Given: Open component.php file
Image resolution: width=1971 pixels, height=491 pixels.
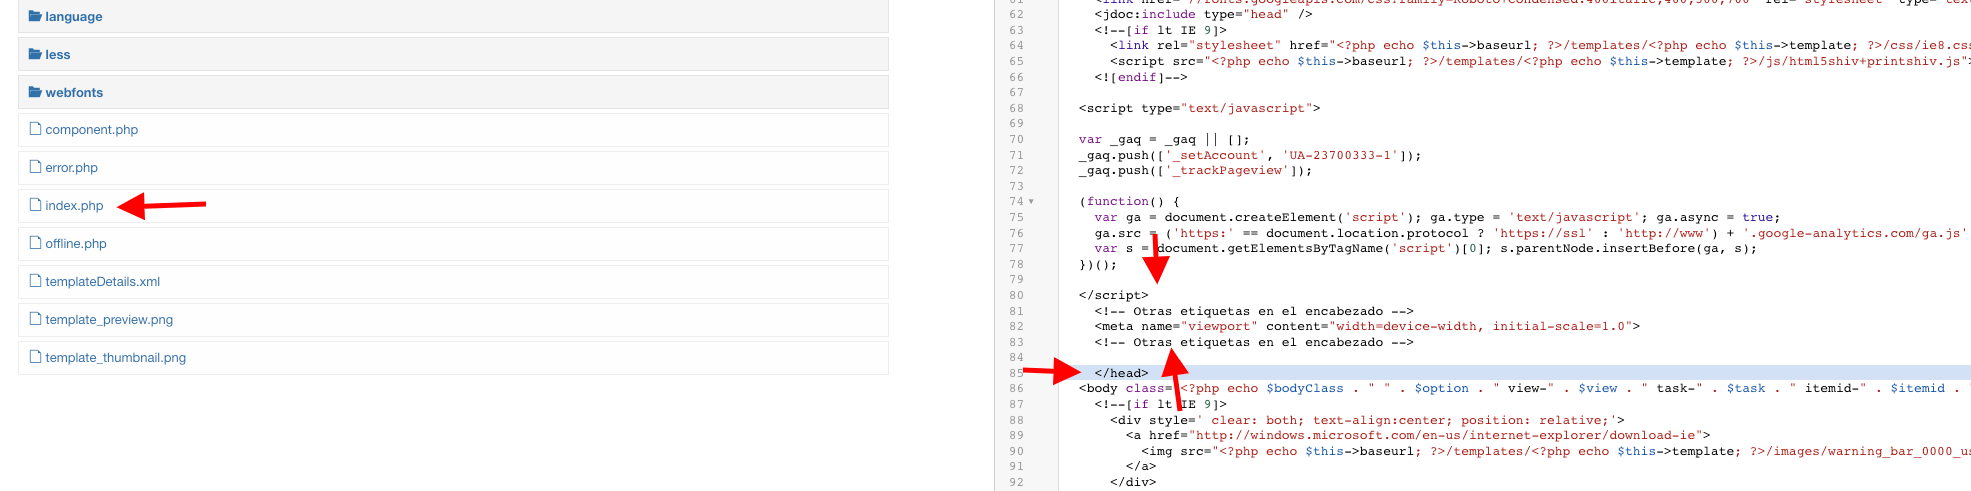Looking at the screenshot, I should tap(91, 130).
